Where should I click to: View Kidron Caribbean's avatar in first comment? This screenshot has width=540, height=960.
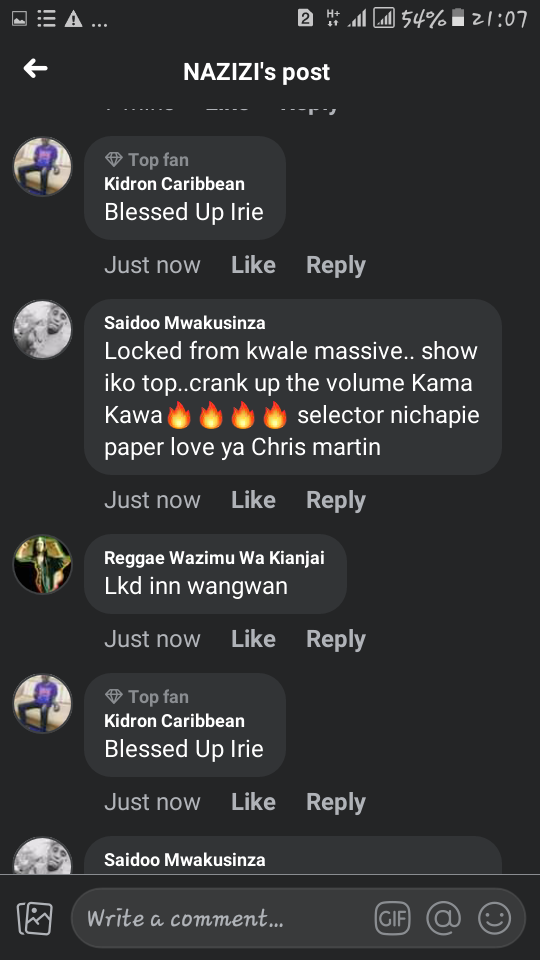click(x=43, y=167)
